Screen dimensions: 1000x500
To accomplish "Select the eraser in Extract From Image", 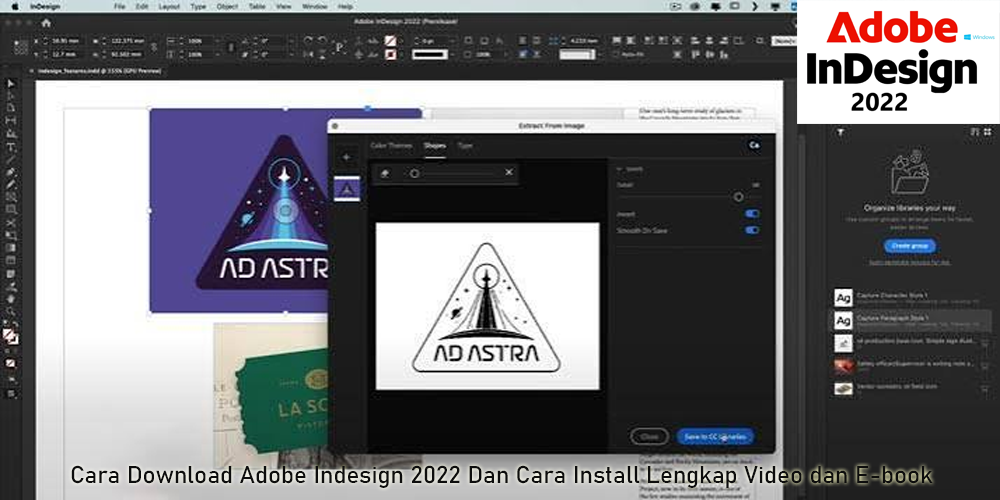I will click(x=385, y=173).
